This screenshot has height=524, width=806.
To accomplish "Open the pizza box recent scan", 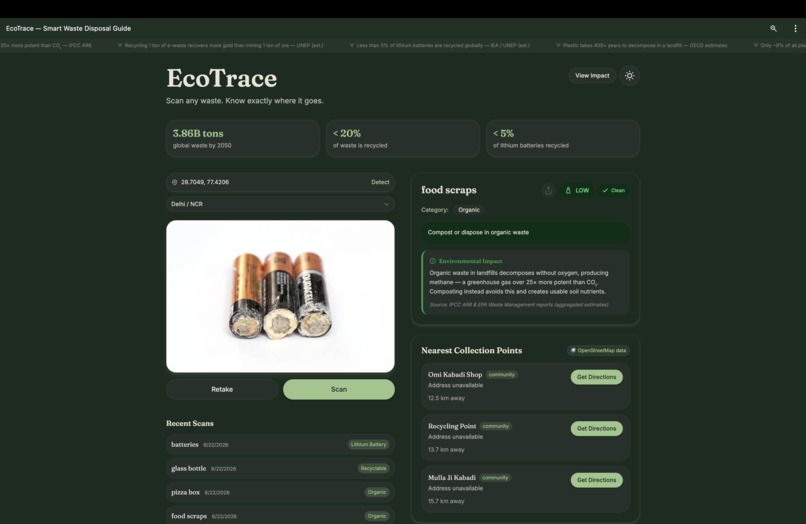I will pos(280,492).
